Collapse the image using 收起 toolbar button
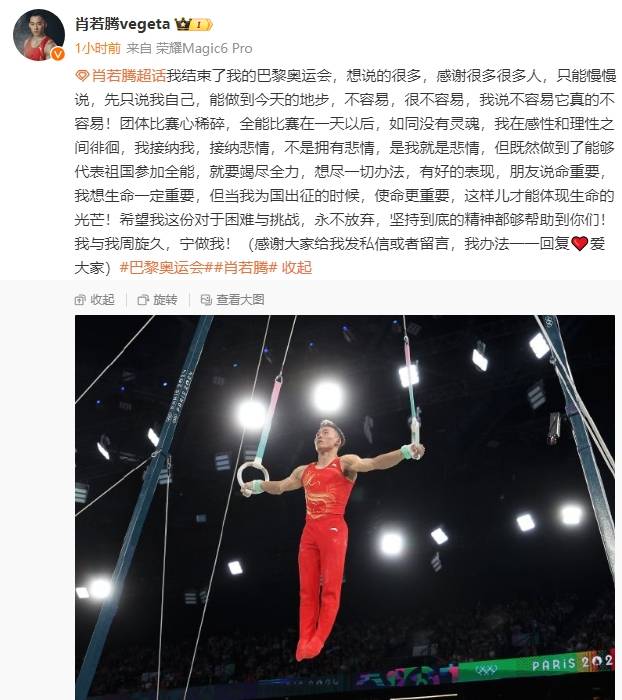Viewport: 622px width, 700px height. (x=95, y=300)
